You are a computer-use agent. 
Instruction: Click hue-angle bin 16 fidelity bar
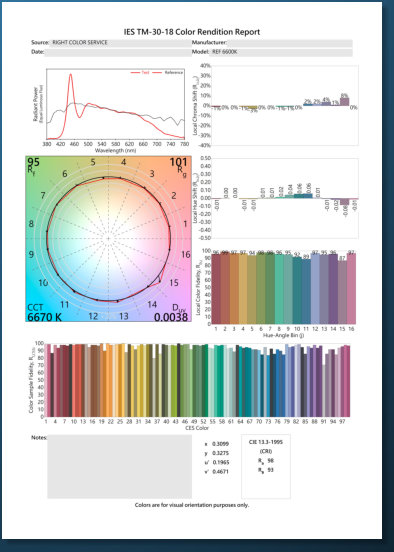pyautogui.click(x=351, y=288)
